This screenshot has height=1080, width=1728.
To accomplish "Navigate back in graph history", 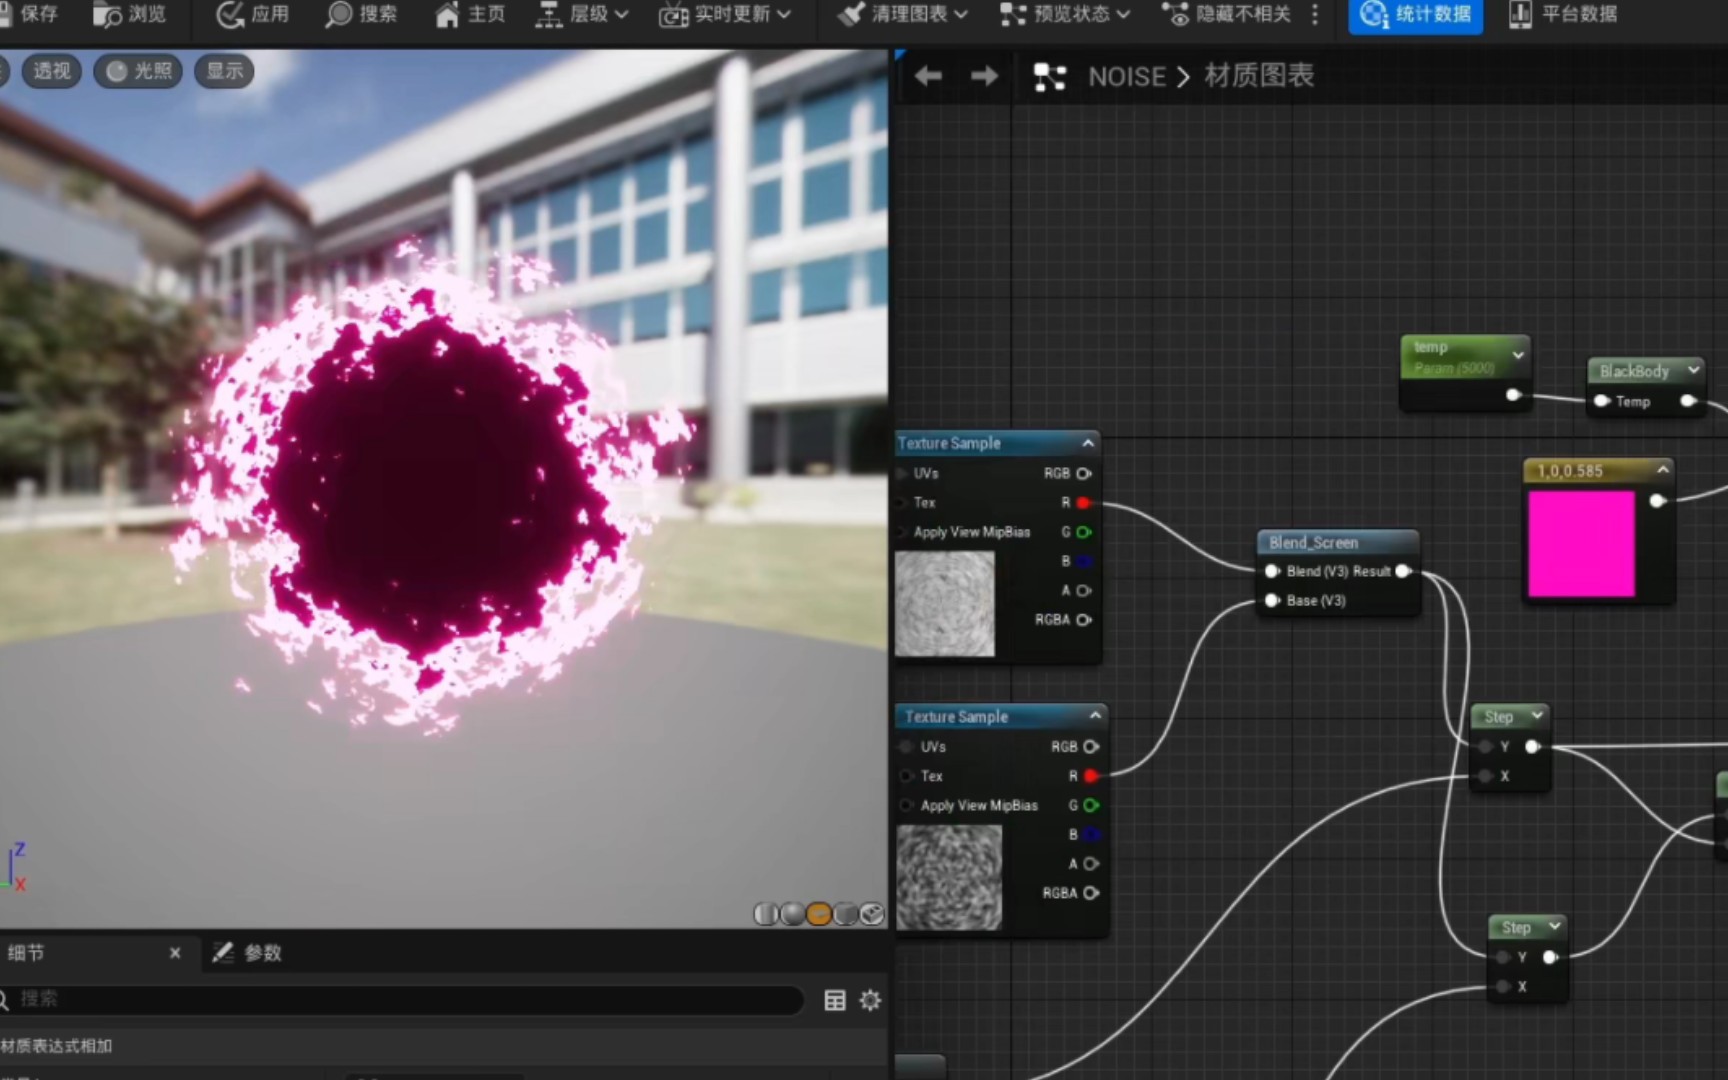I will (x=928, y=76).
